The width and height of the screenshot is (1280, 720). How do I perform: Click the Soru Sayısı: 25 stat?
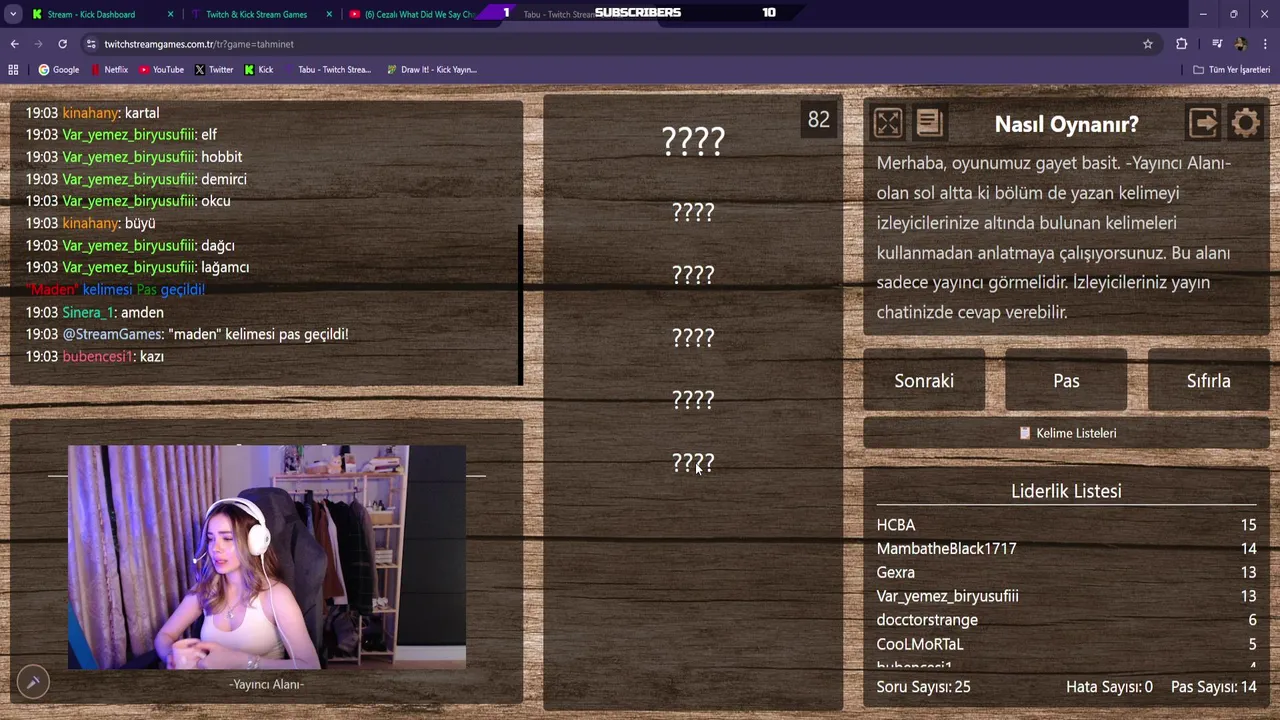tap(923, 687)
